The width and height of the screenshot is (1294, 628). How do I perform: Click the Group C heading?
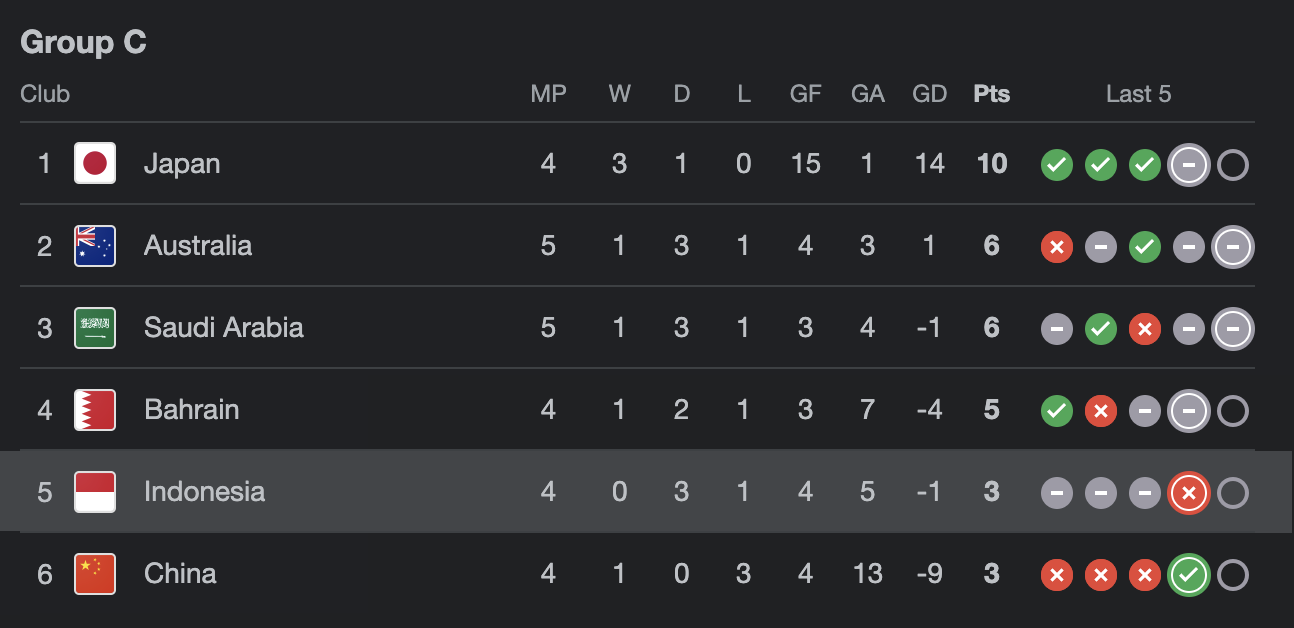click(84, 42)
